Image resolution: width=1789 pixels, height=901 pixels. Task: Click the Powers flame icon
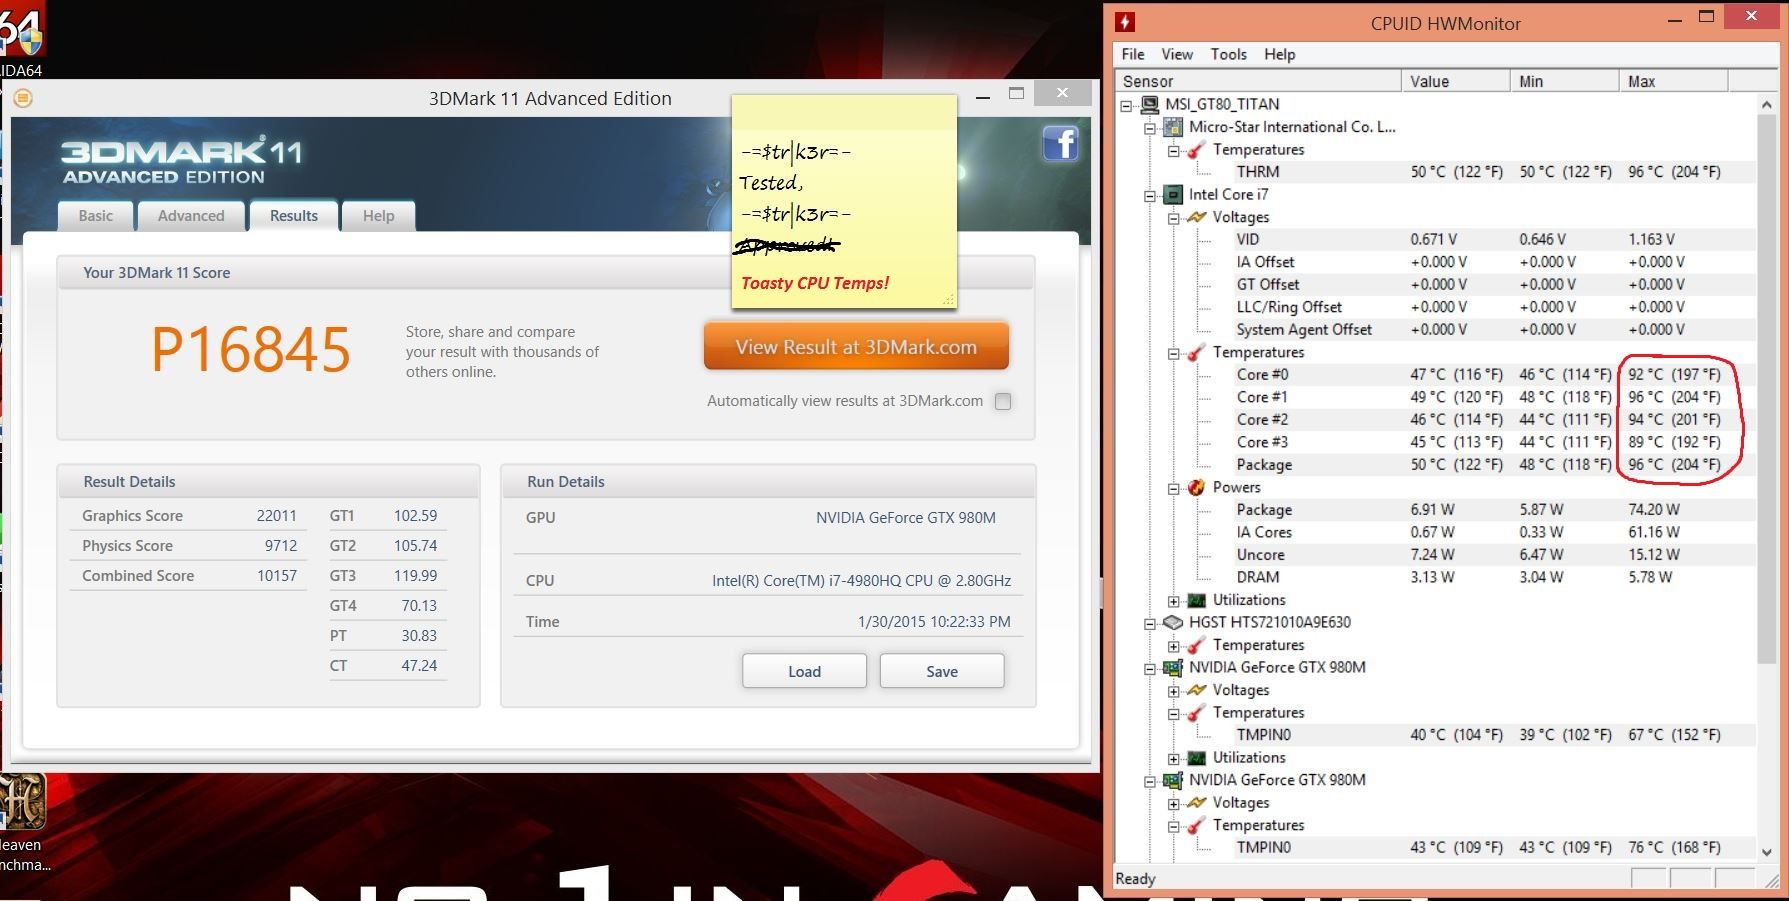coord(1196,487)
